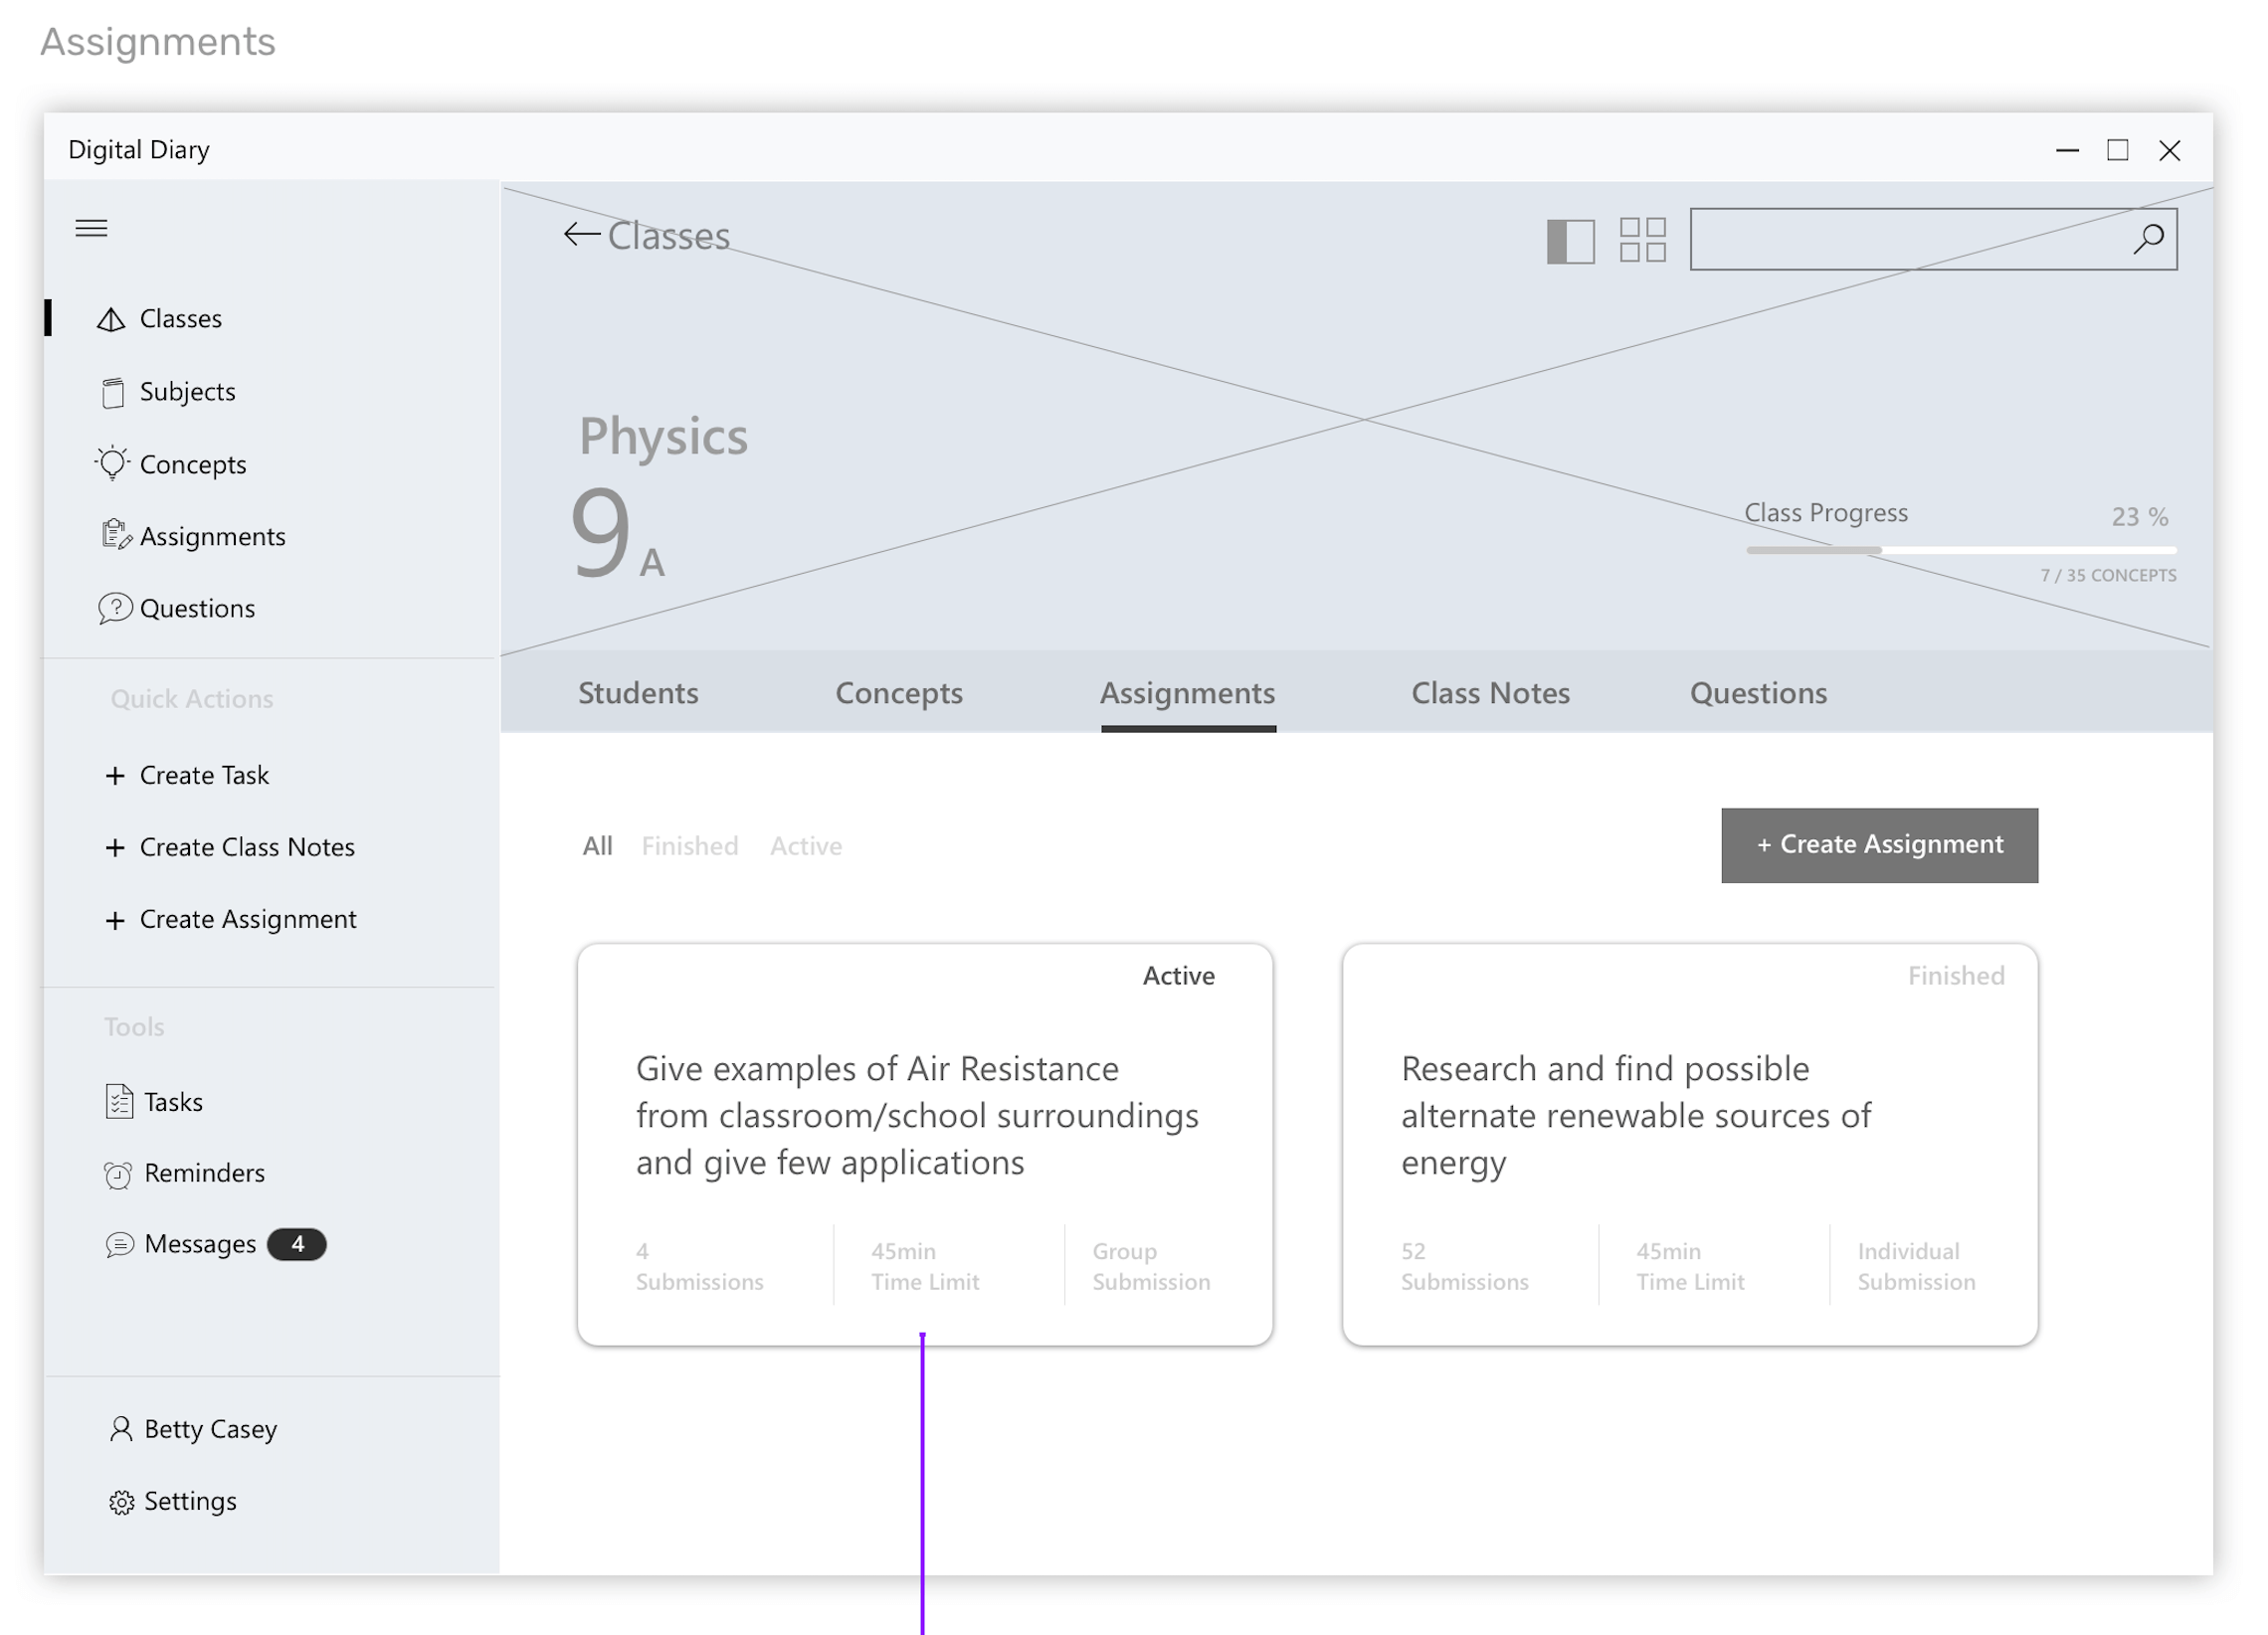Open the Reminders alarm tool
Screen dimensions: 2268x1635
click(x=204, y=1174)
